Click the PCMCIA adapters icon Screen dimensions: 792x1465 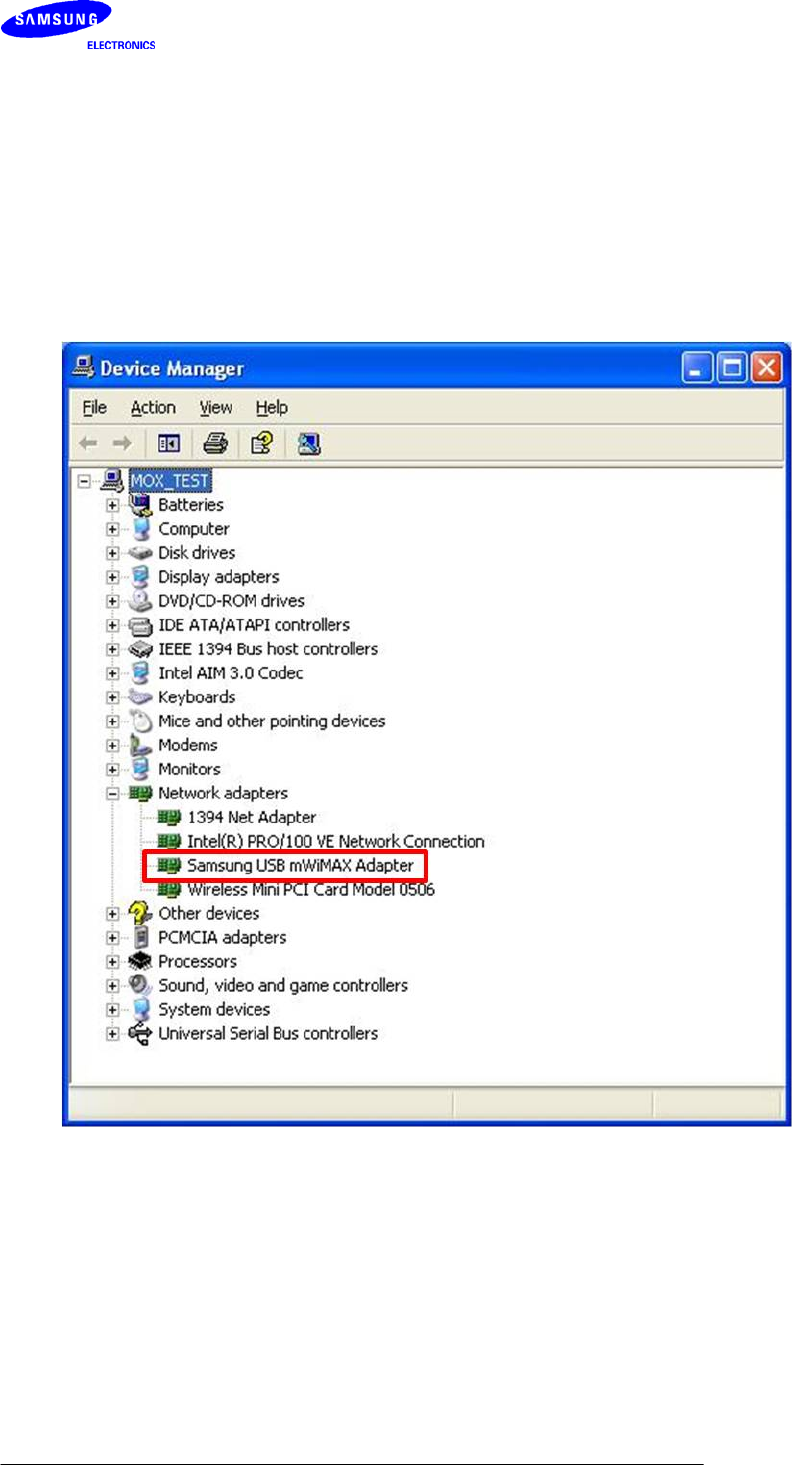click(141, 937)
